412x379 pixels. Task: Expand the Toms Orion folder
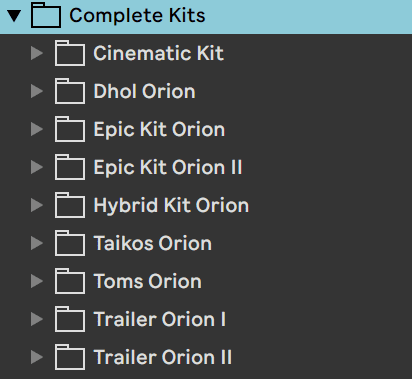pyautogui.click(x=37, y=281)
